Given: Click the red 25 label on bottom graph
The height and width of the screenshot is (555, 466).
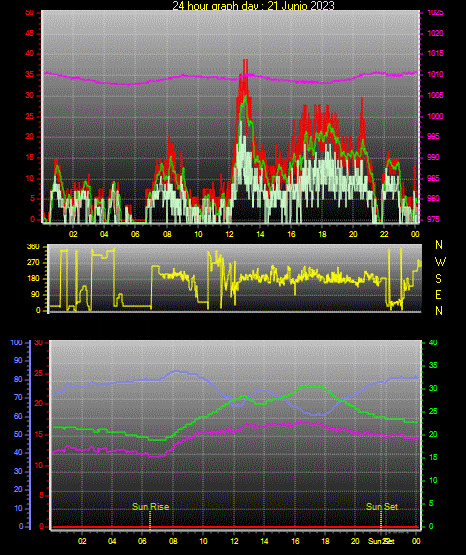Looking at the screenshot, I should [39, 373].
